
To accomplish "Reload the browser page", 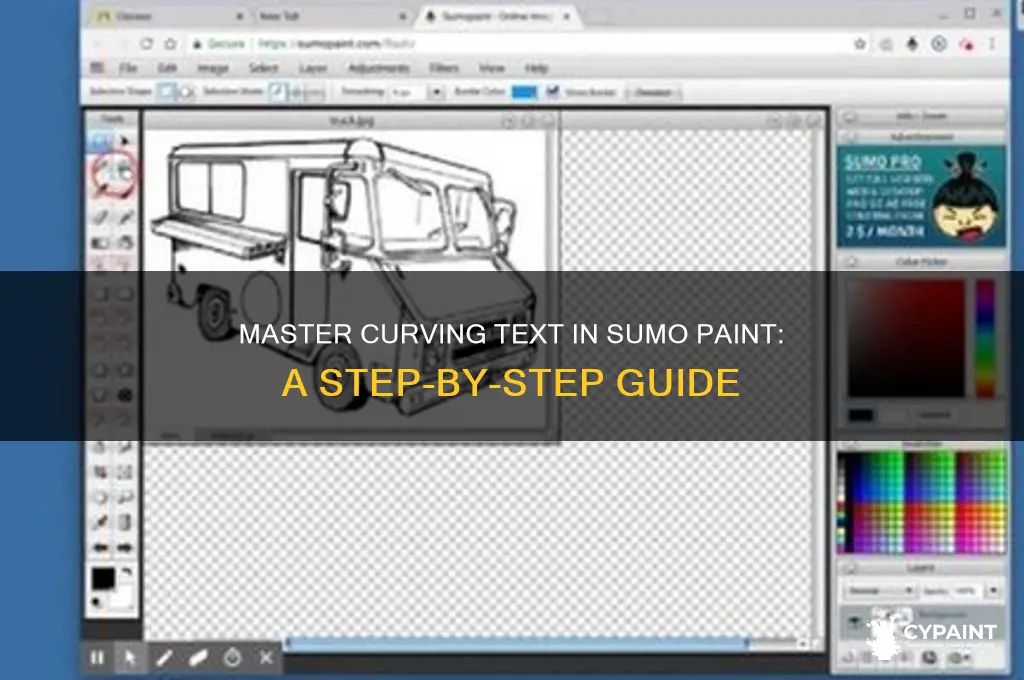I will 146,44.
